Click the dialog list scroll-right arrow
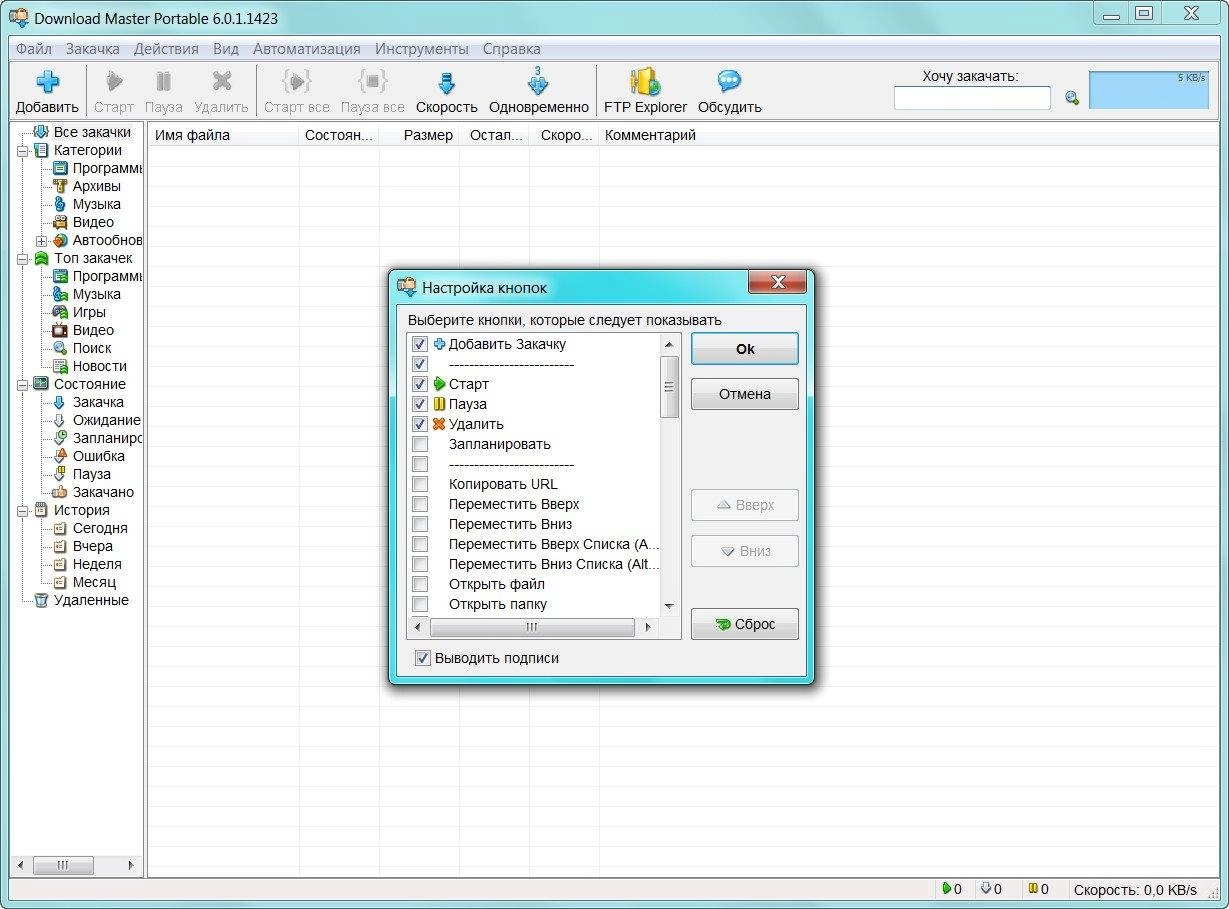Image resolution: width=1229 pixels, height=909 pixels. [x=648, y=627]
